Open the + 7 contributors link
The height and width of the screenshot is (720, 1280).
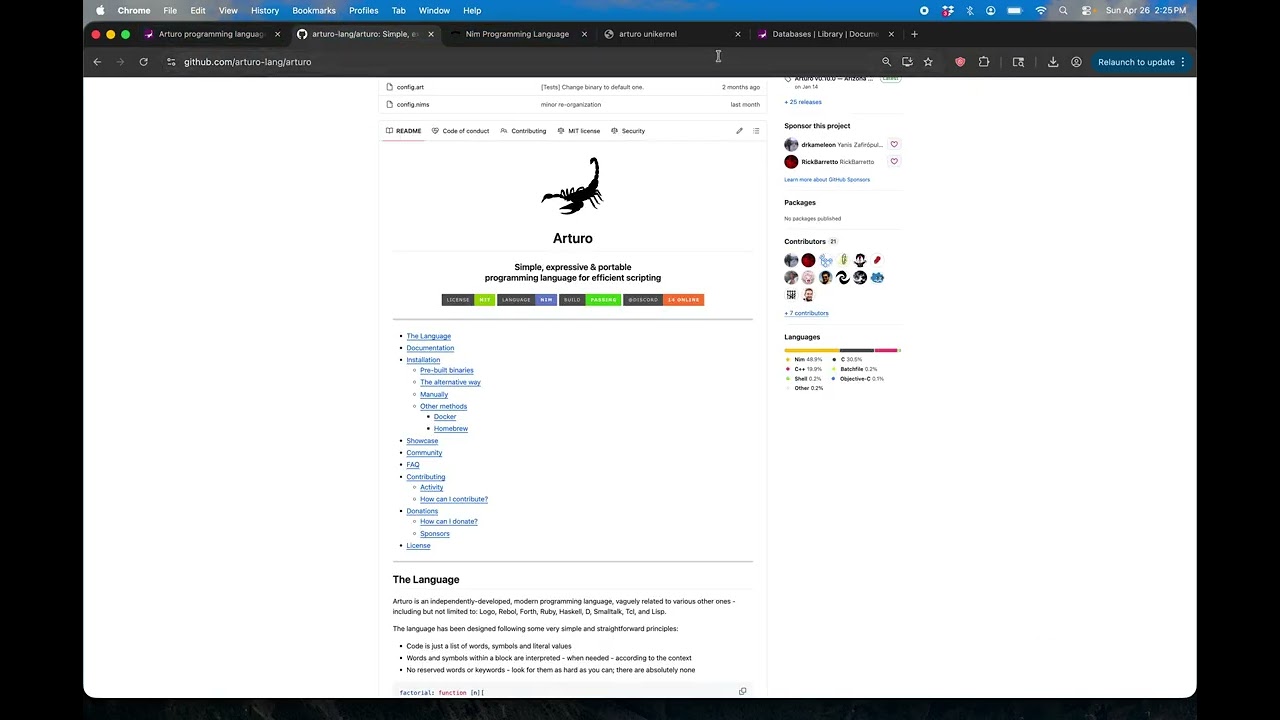[x=806, y=313]
